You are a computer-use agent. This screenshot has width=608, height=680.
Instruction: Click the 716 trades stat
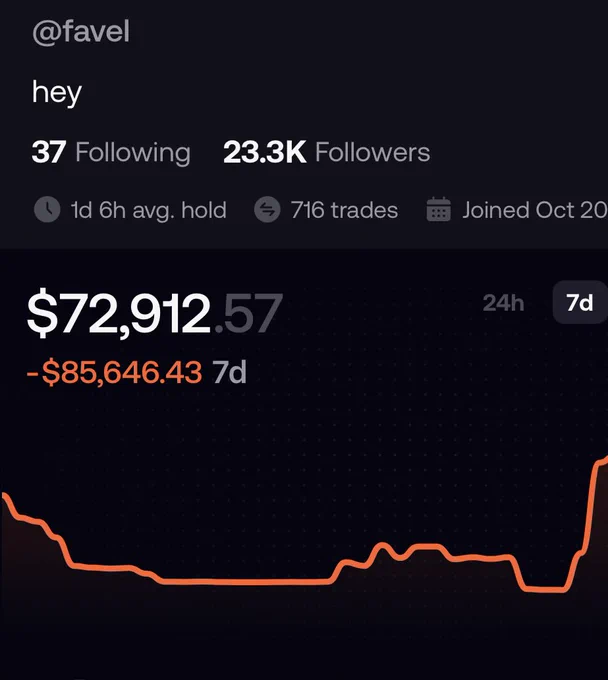pos(344,210)
